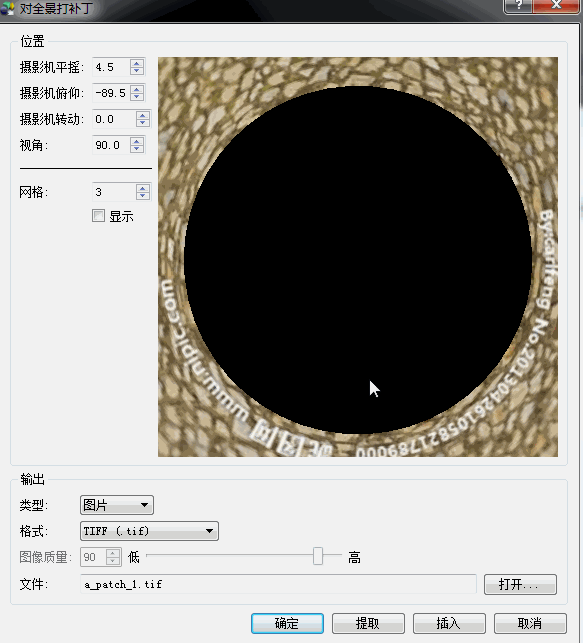The image size is (583, 643).
Task: Click the 摄影机转动 field showing 0.0
Action: click(114, 119)
